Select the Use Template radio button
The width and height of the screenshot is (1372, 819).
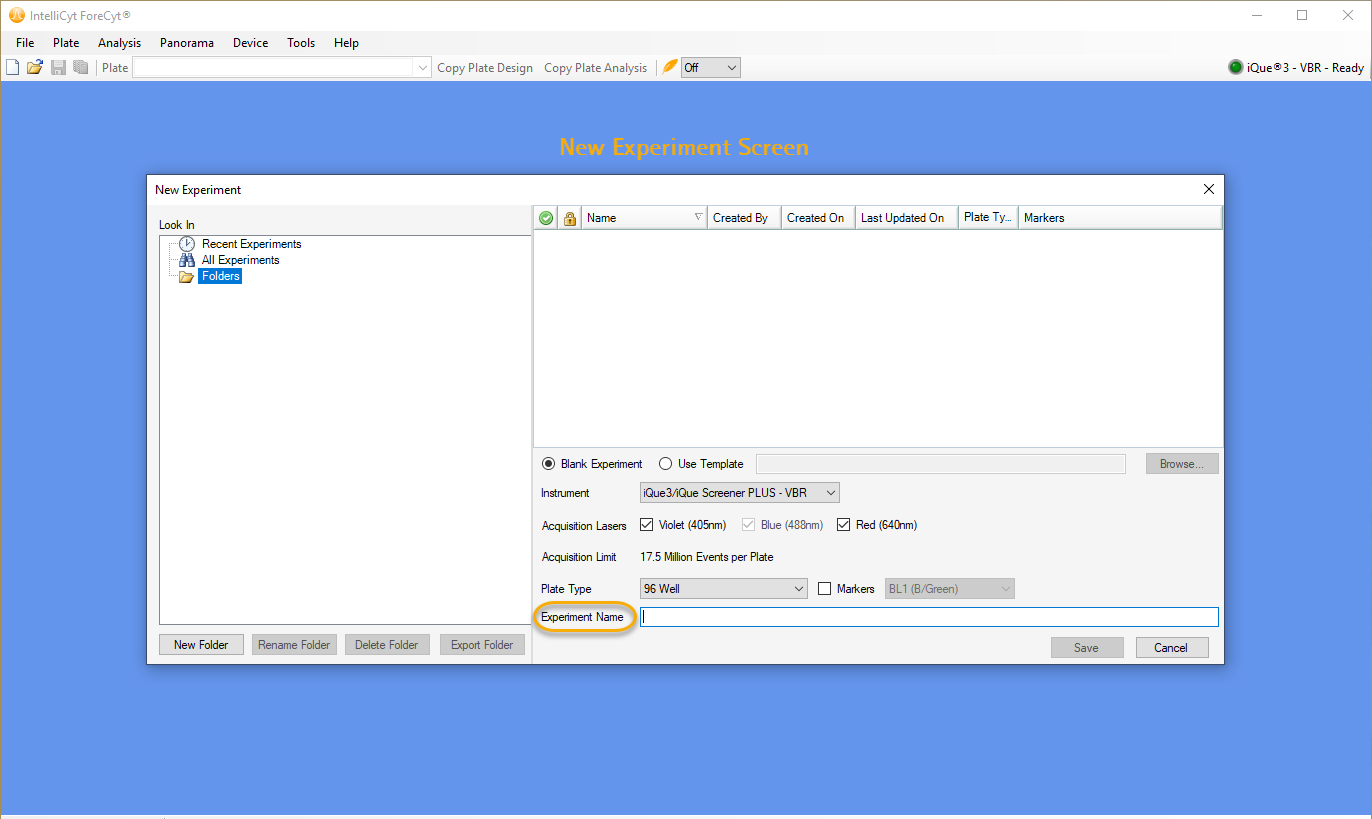click(666, 464)
